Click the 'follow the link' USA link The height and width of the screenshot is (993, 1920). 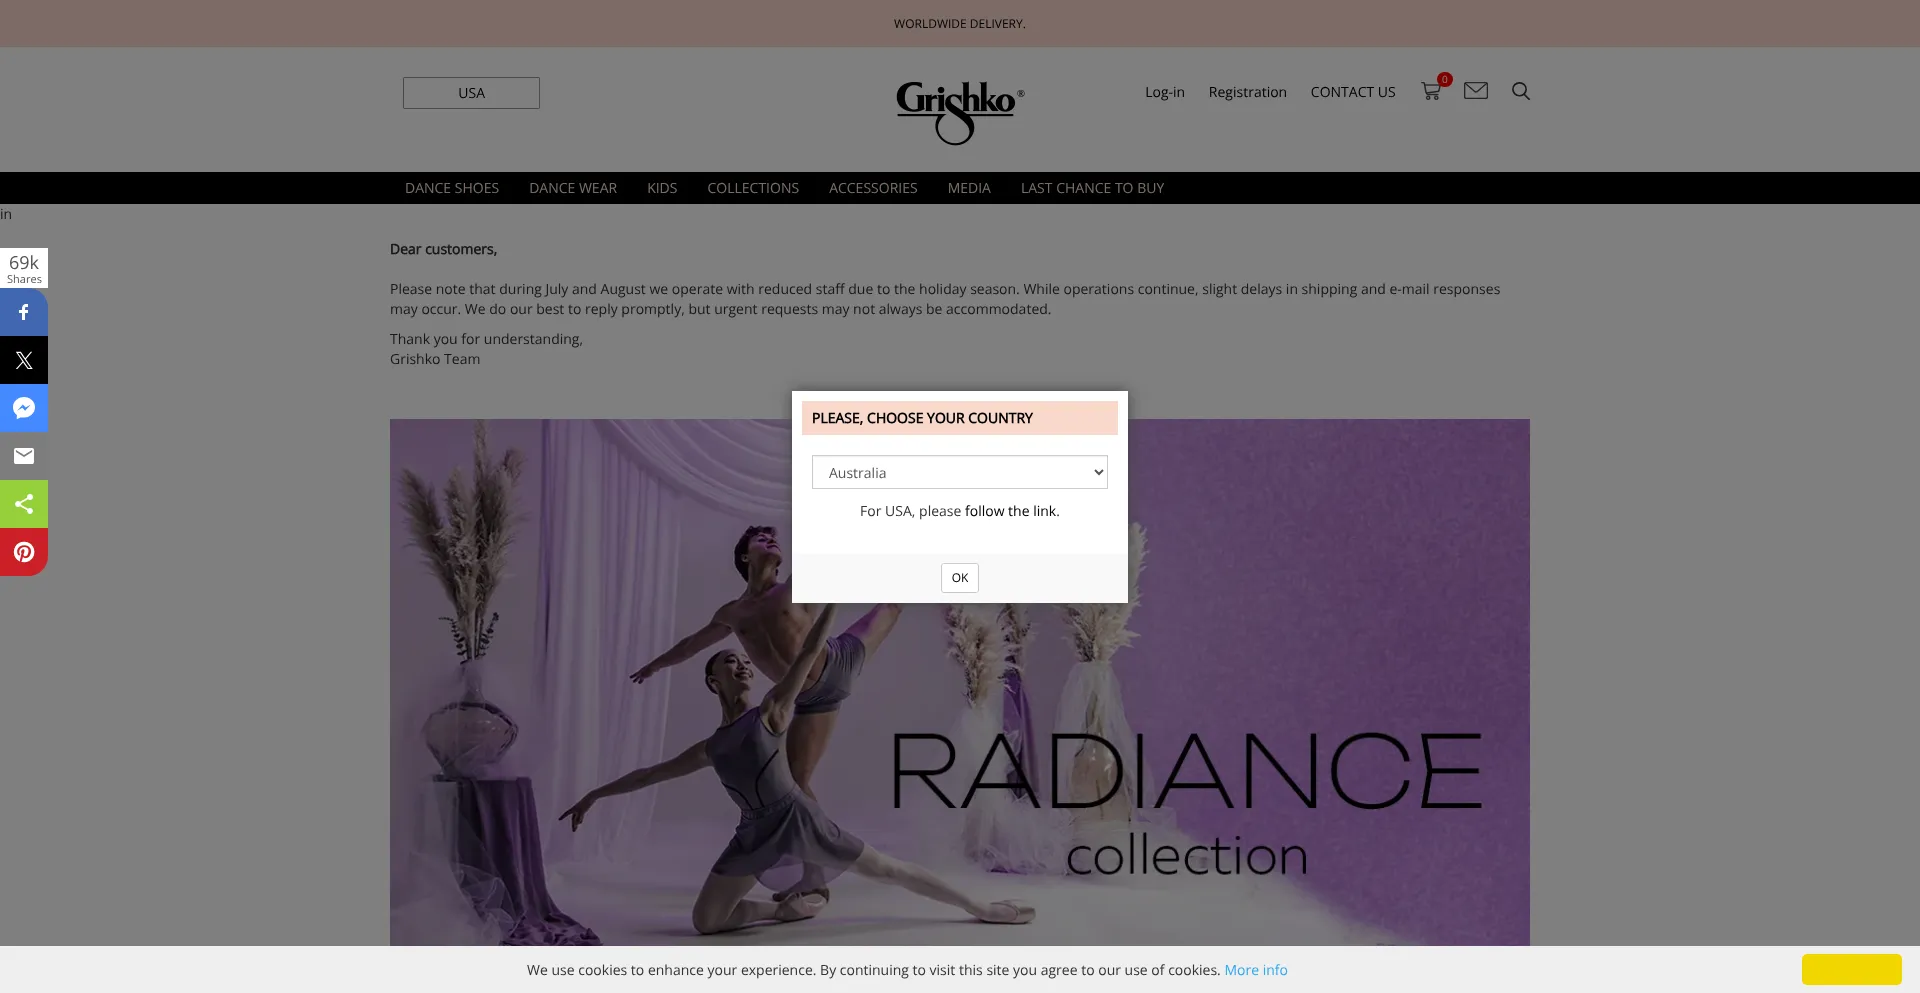point(1010,511)
